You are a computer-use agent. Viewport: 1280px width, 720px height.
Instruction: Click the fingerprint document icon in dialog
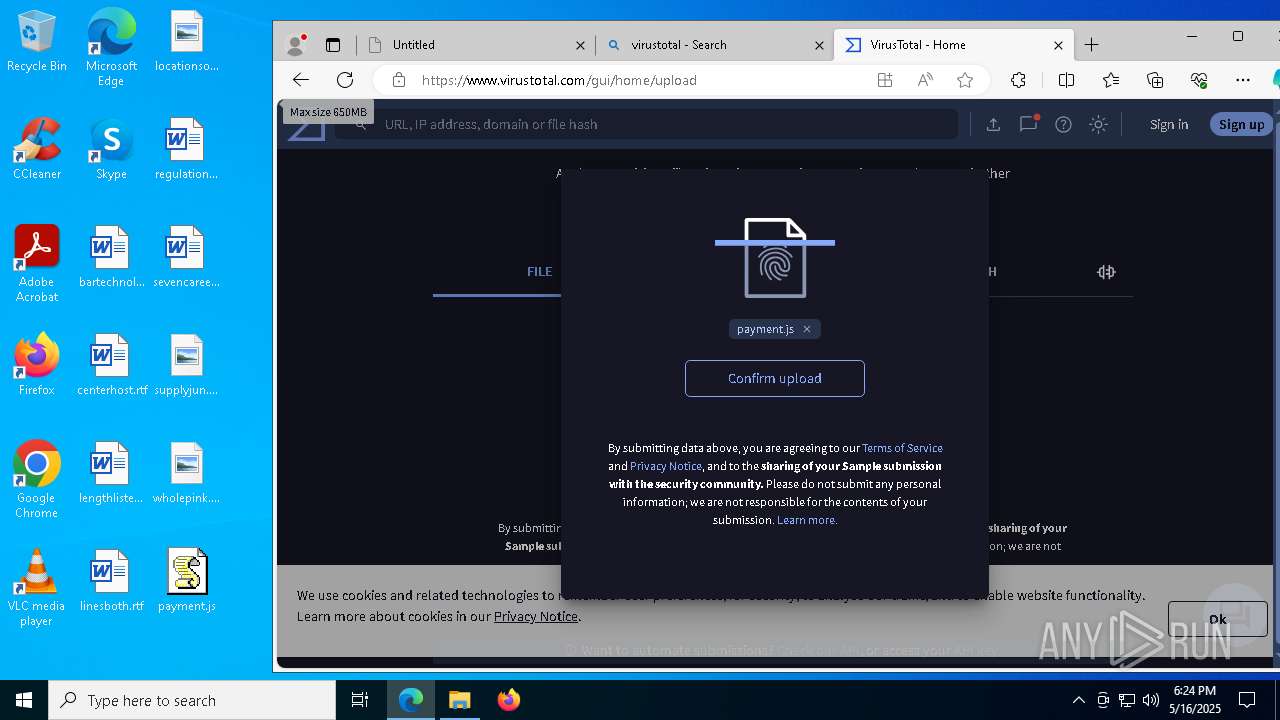pyautogui.click(x=775, y=258)
